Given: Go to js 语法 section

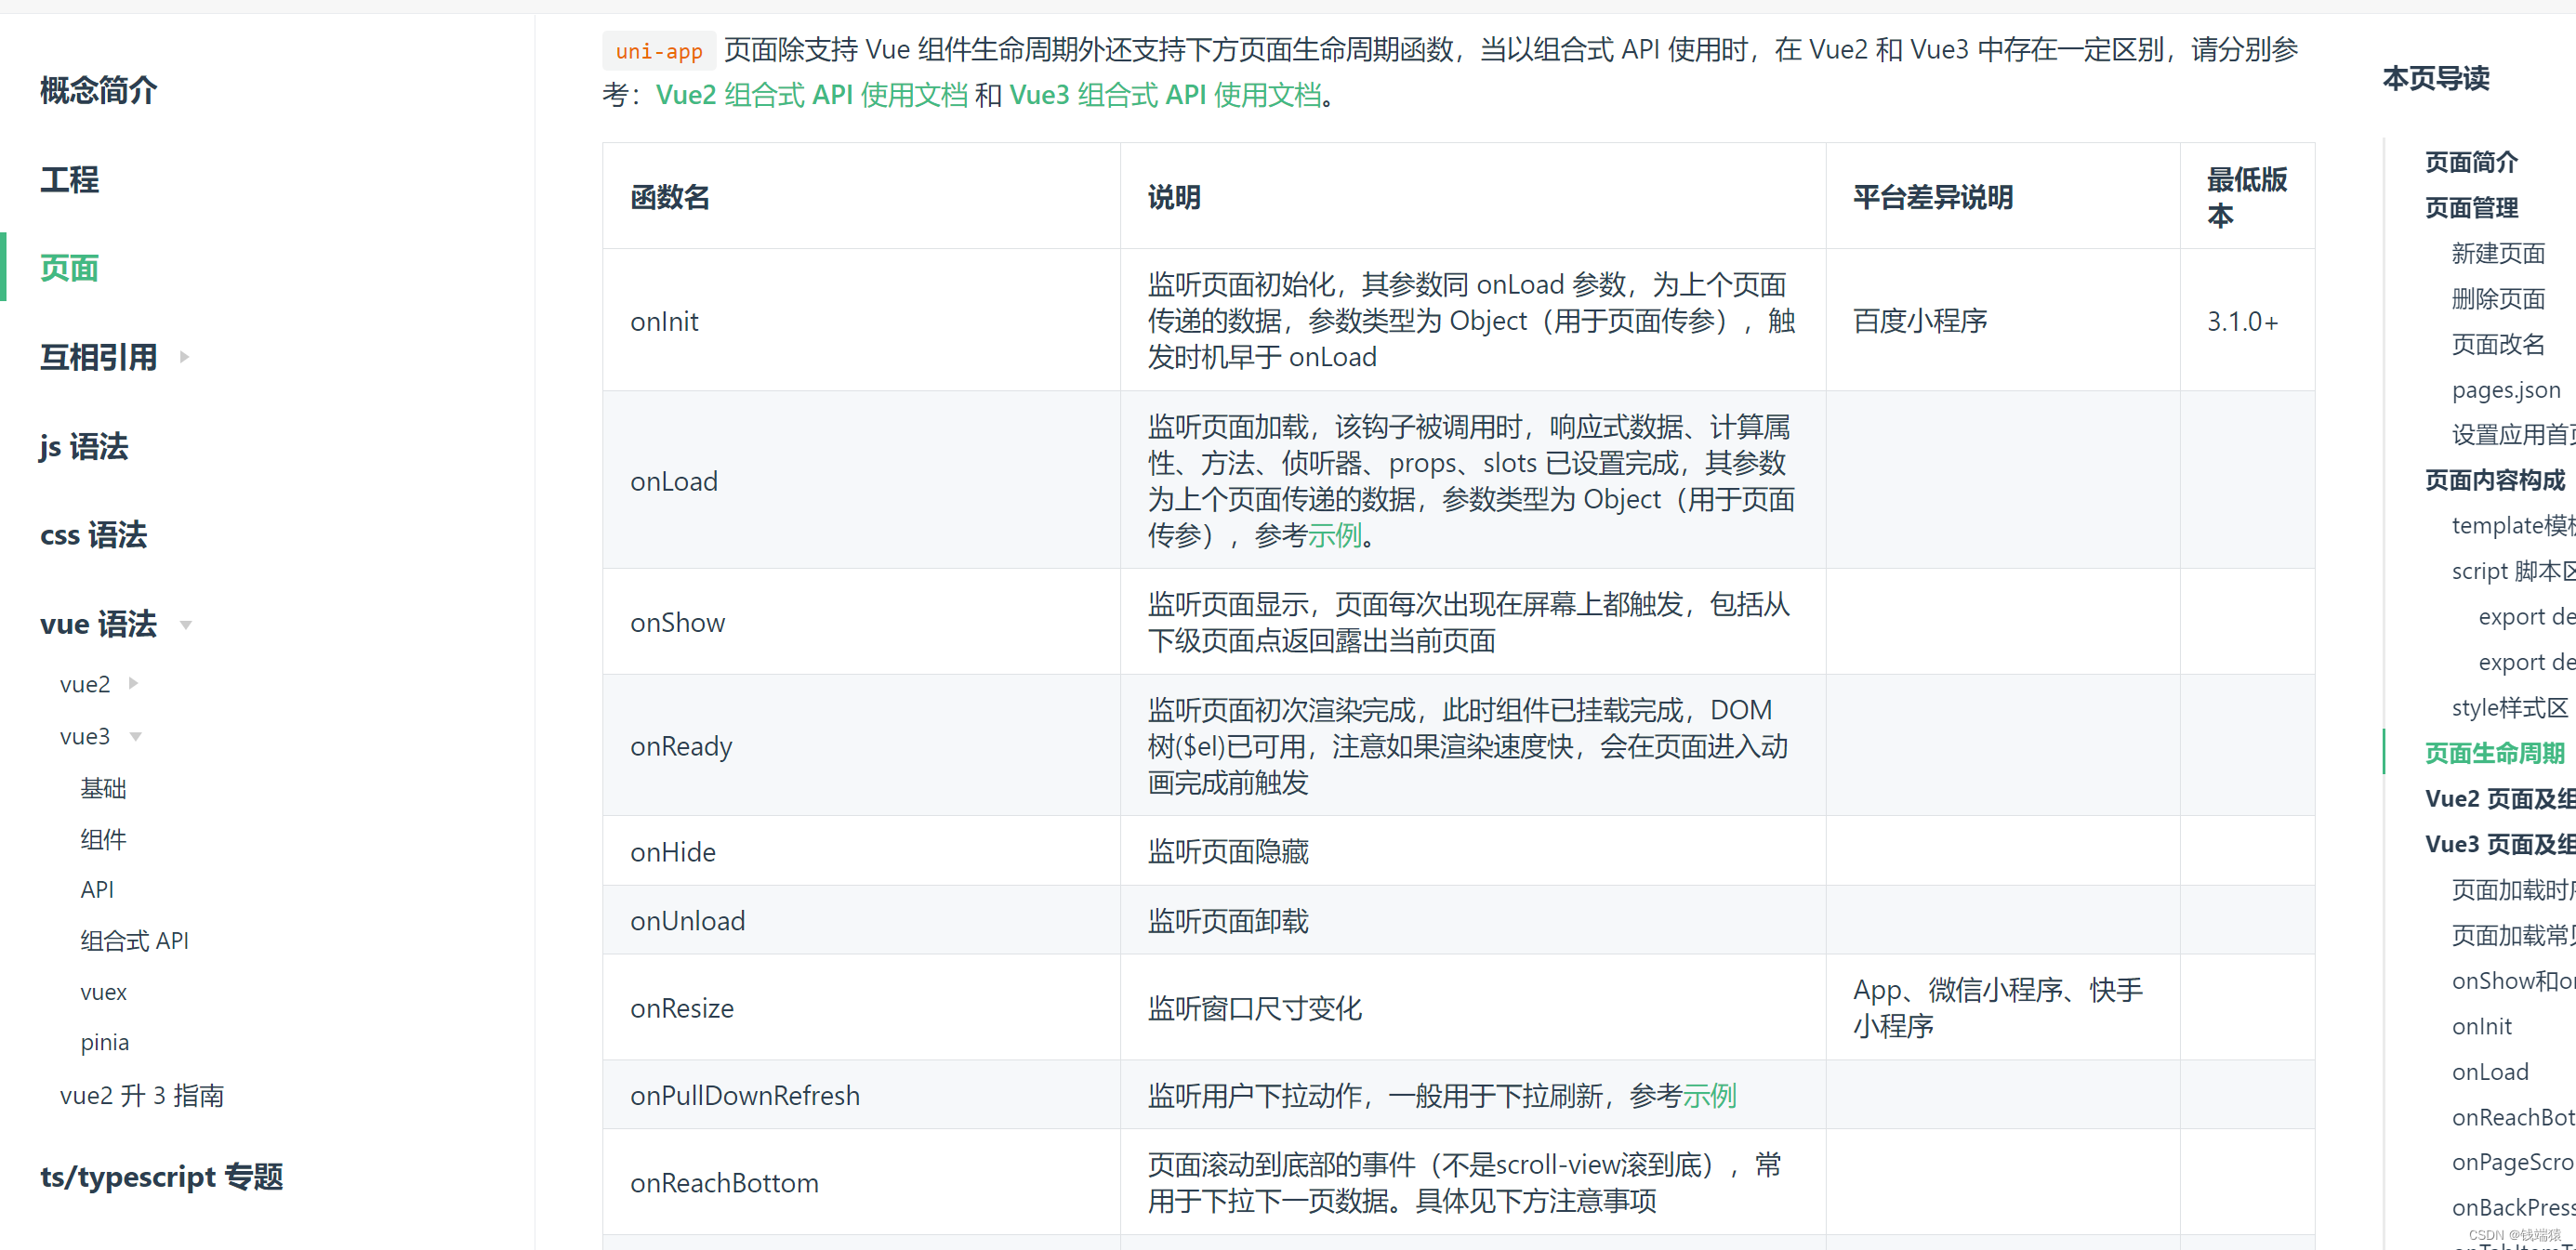Looking at the screenshot, I should pyautogui.click(x=84, y=447).
